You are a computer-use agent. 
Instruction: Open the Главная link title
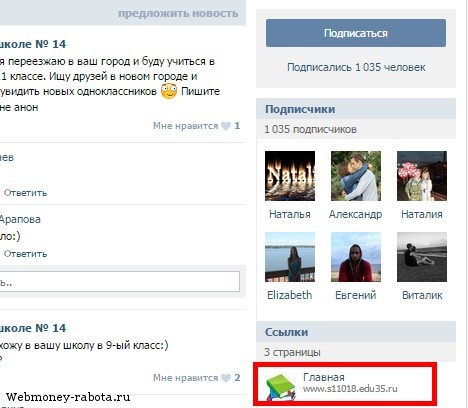[x=324, y=377]
